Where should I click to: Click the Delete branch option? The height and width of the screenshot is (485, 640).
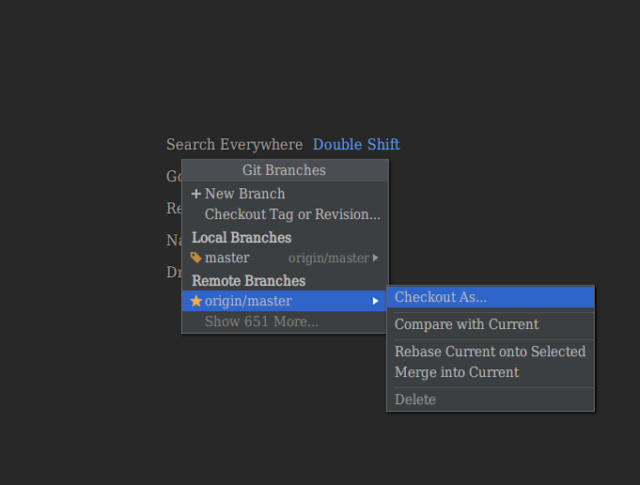click(x=415, y=400)
